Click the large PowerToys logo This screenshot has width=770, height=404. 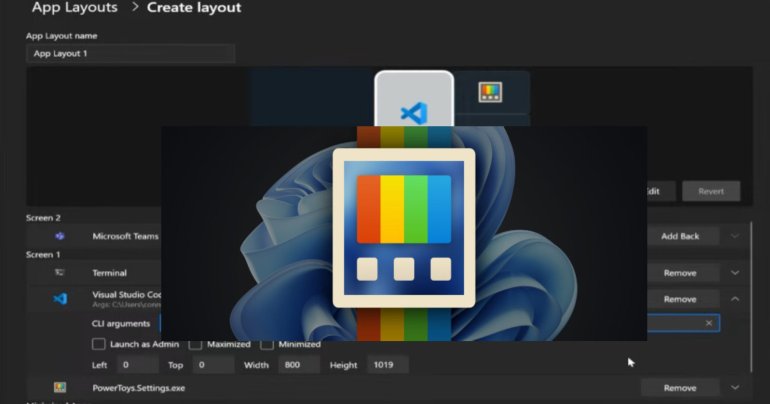(x=404, y=227)
